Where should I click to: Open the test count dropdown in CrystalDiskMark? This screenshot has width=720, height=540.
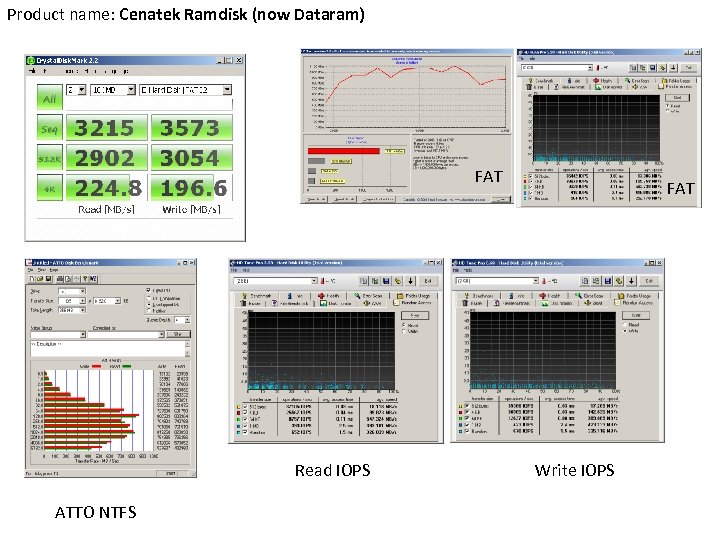click(77, 90)
